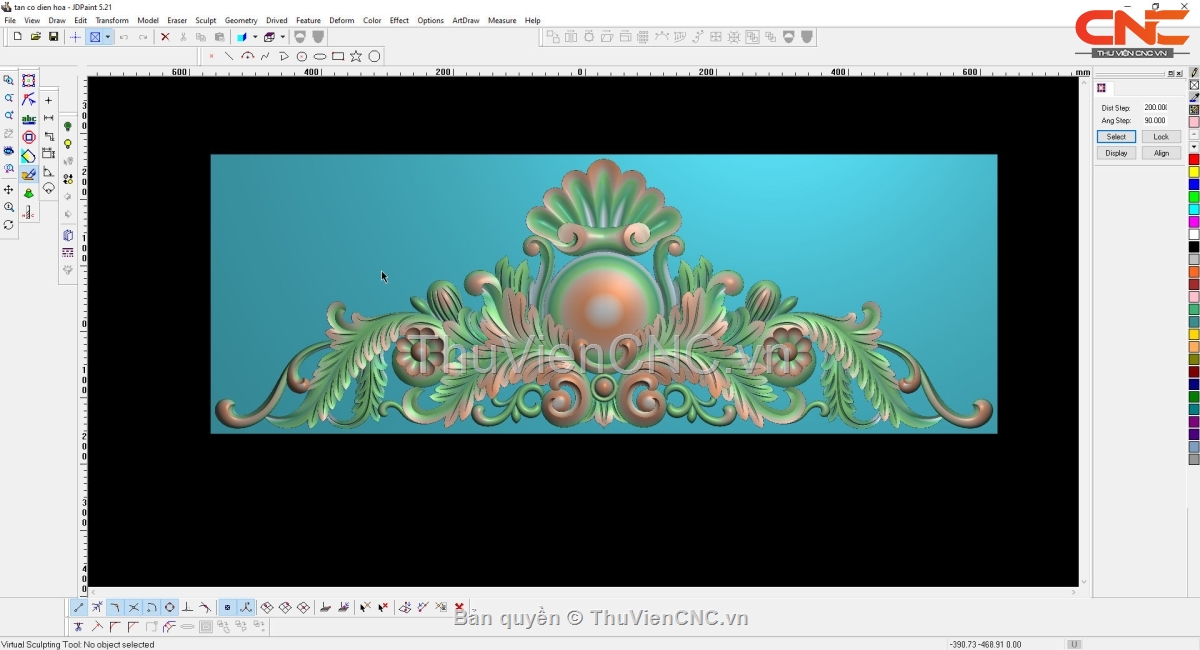This screenshot has height=650, width=1200.
Task: Click the carved relief model in the canvas
Action: [603, 294]
